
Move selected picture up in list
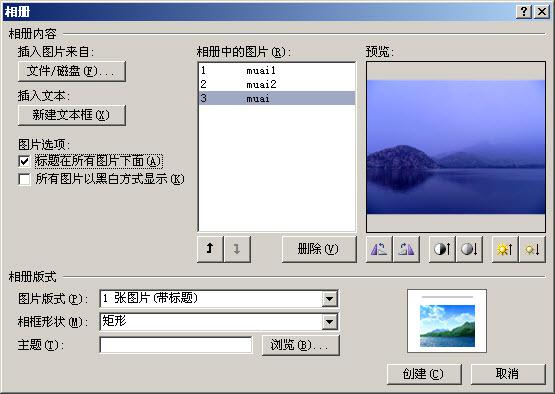click(x=210, y=249)
